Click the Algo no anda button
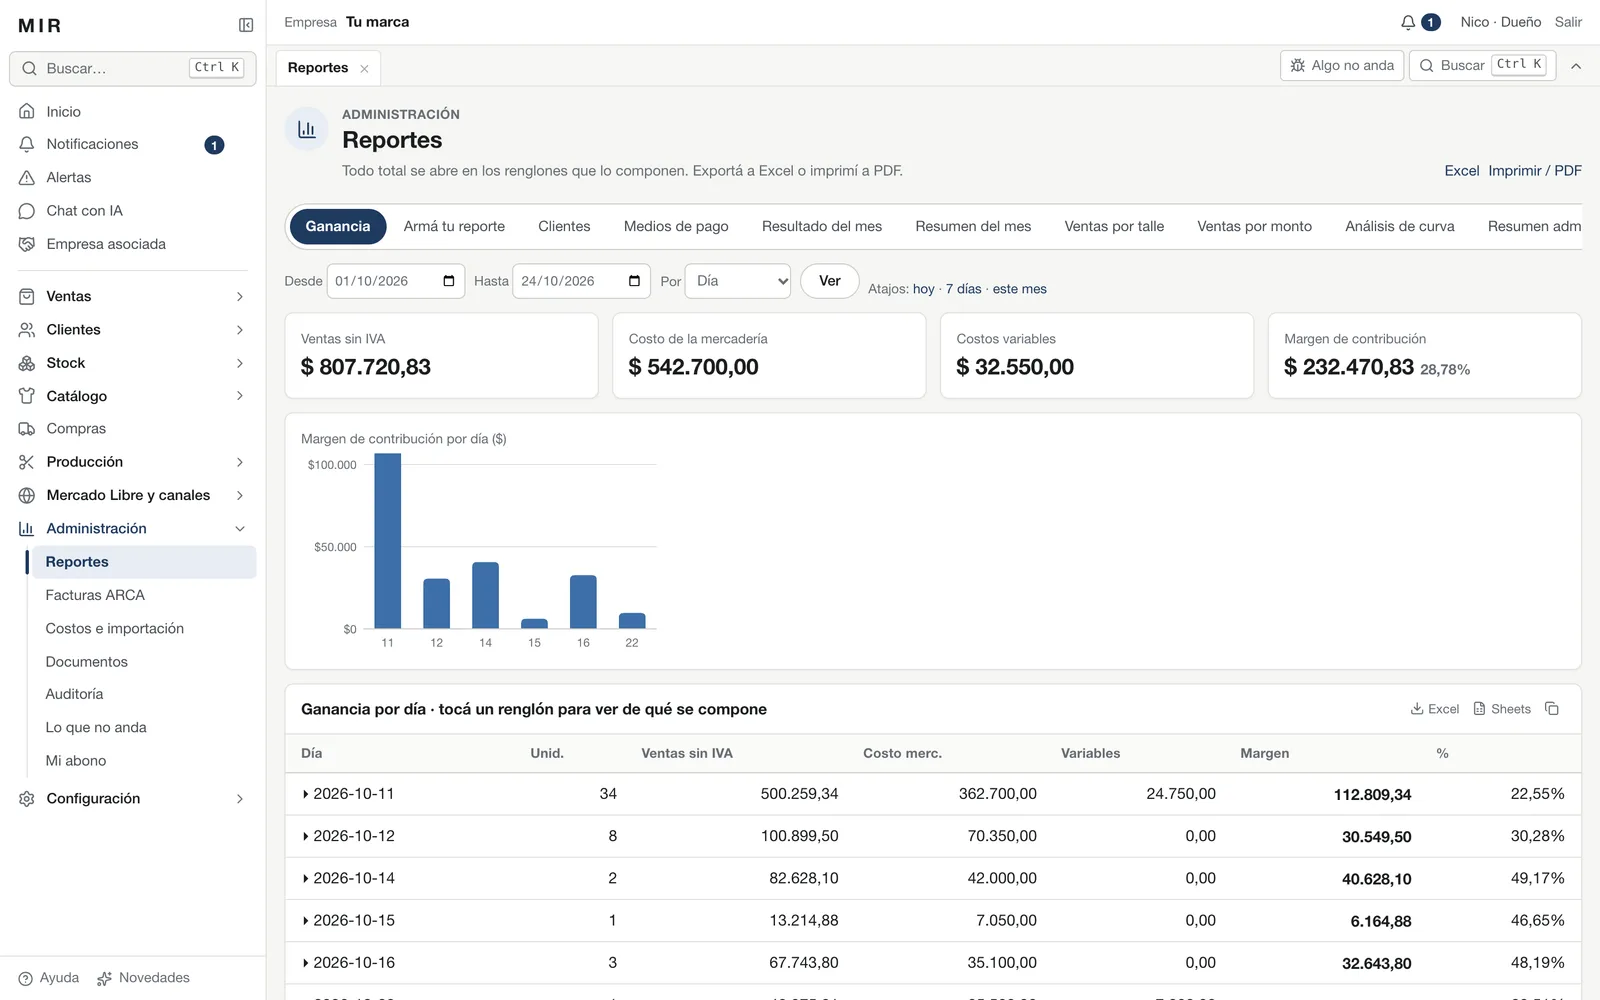 click(x=1342, y=66)
